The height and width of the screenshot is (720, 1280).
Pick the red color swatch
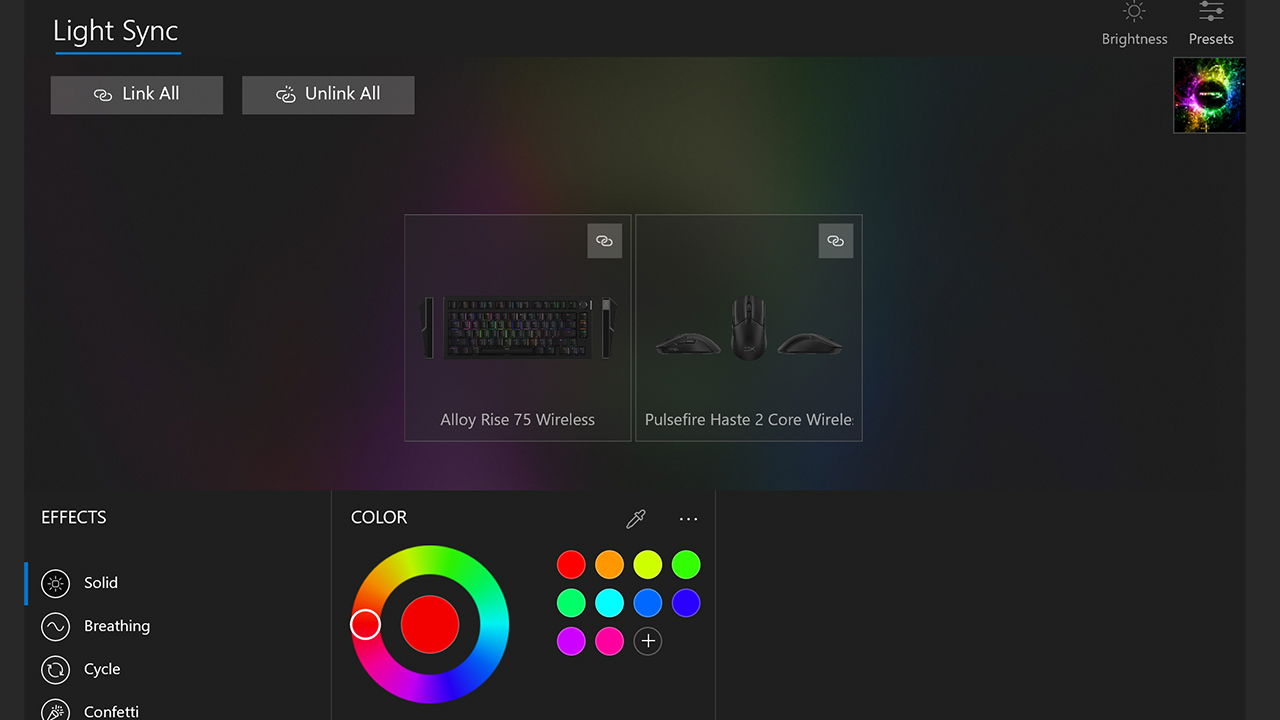click(x=571, y=565)
